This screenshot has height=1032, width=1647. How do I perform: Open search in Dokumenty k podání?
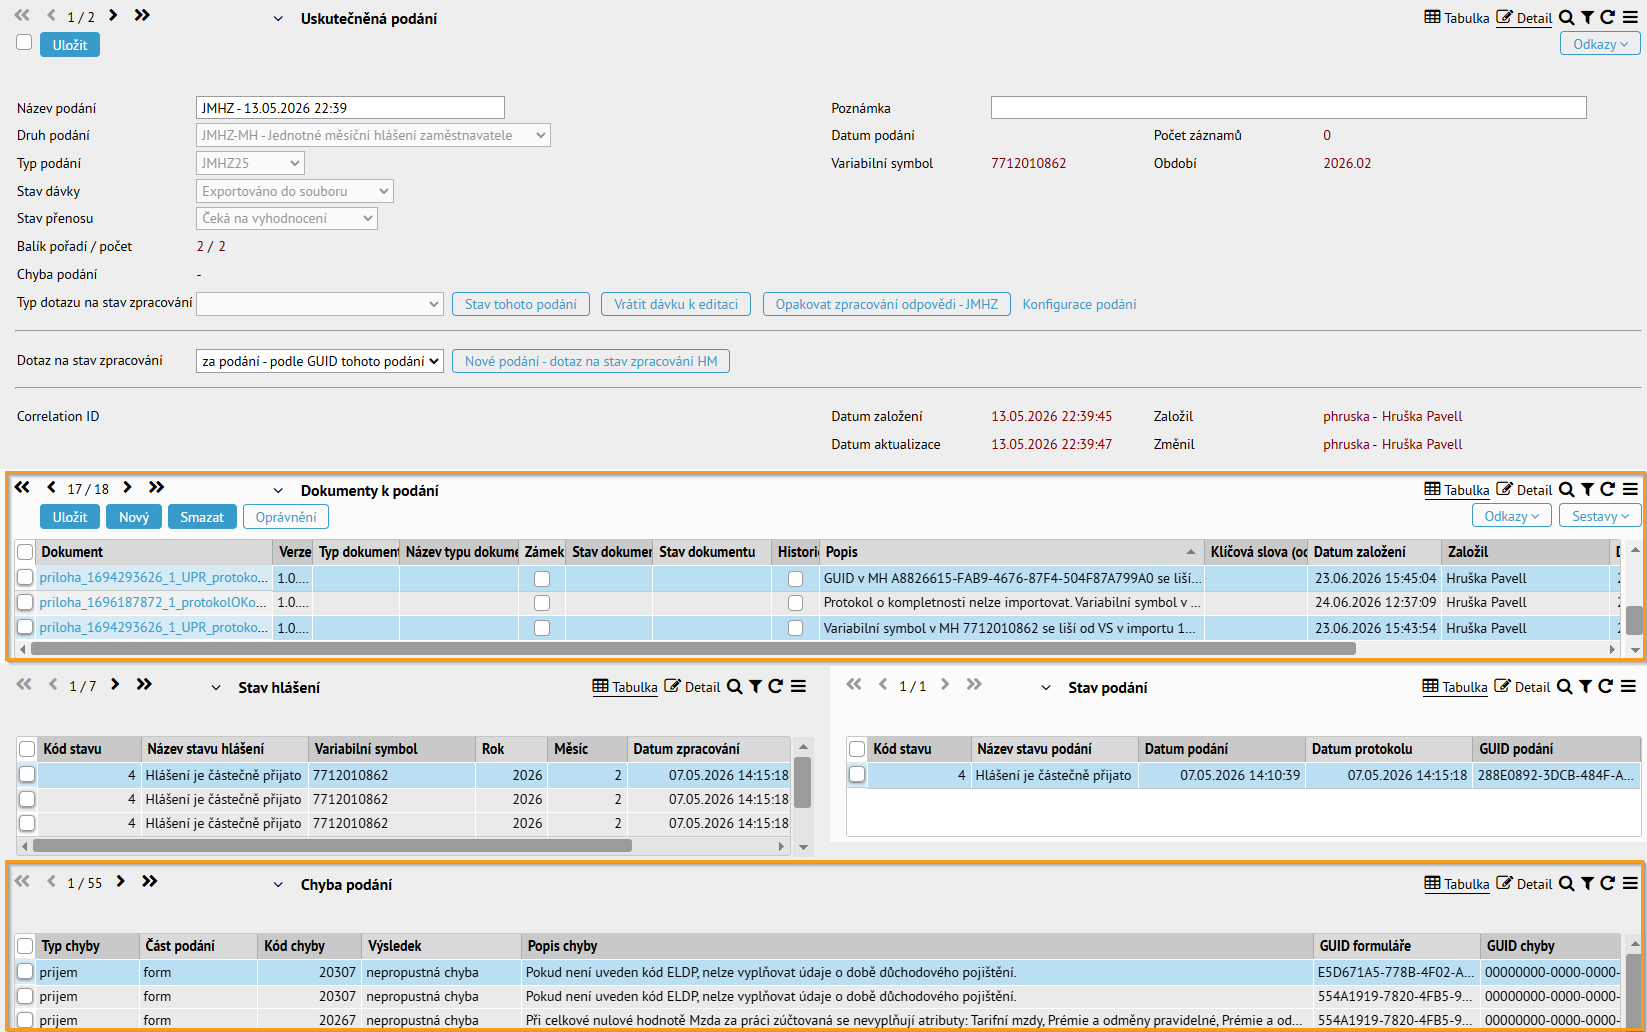1567,490
